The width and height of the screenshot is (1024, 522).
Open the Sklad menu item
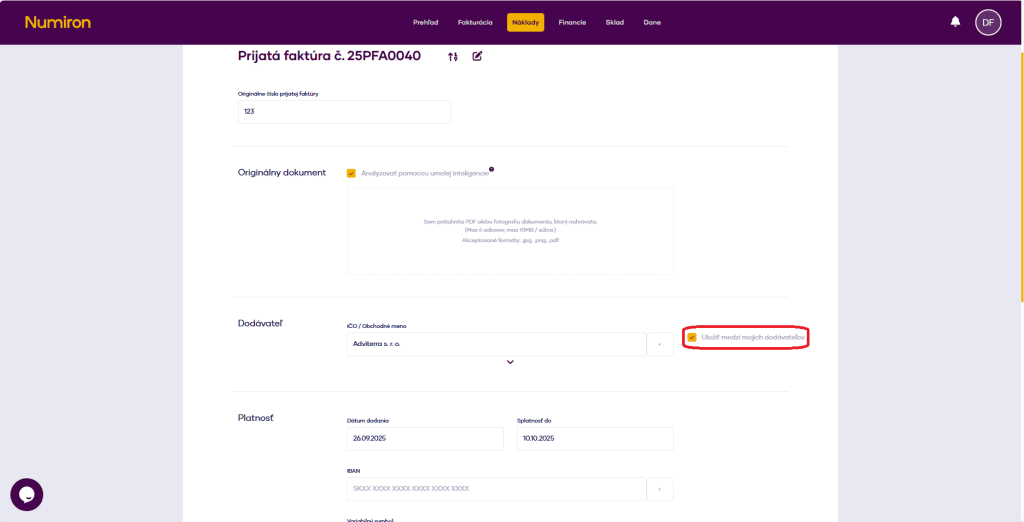(x=614, y=22)
